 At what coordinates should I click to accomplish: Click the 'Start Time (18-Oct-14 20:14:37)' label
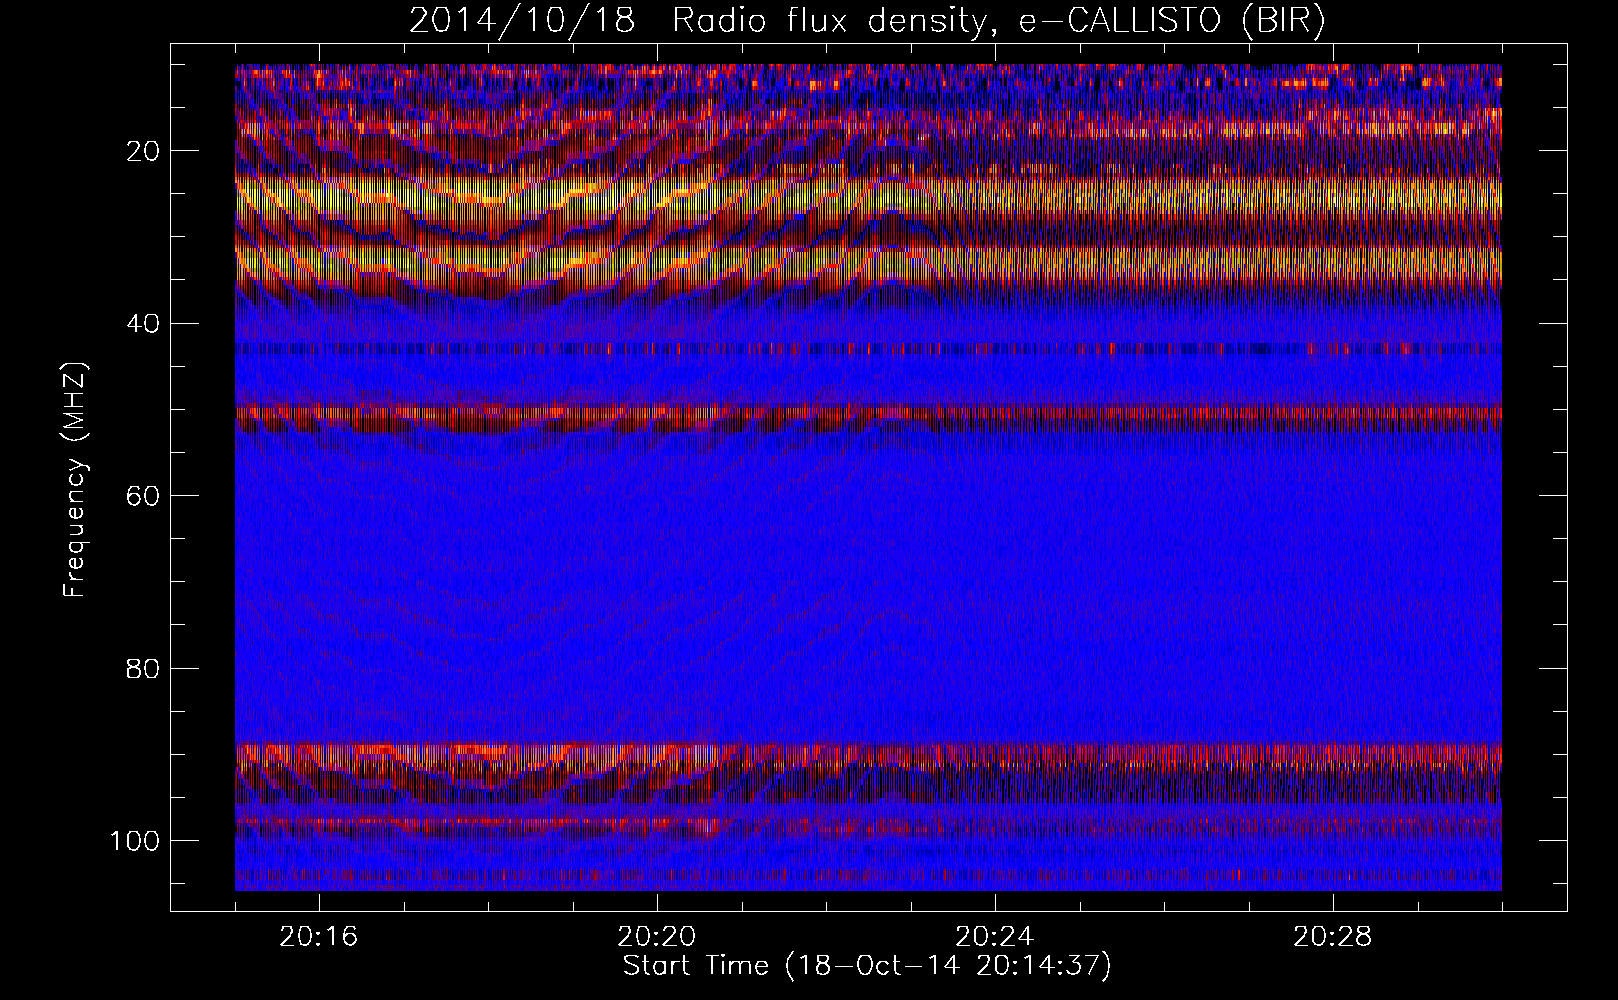867,966
